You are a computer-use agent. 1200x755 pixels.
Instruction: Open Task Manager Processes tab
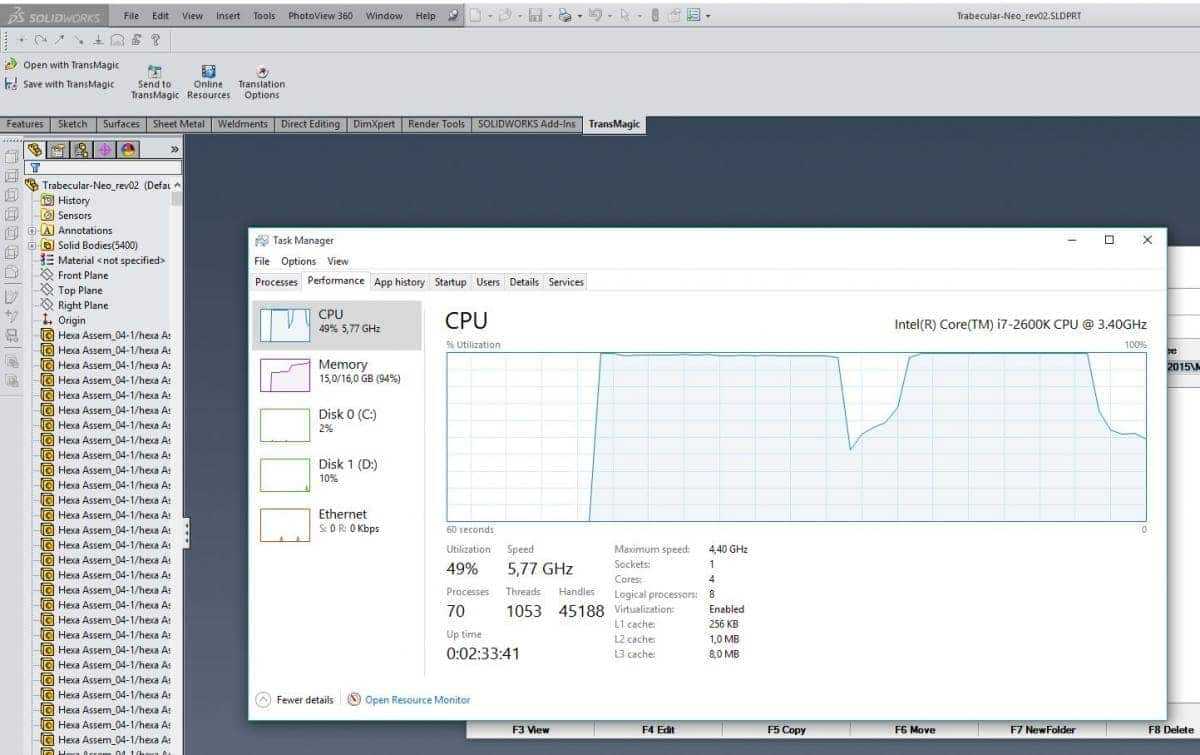(x=277, y=282)
